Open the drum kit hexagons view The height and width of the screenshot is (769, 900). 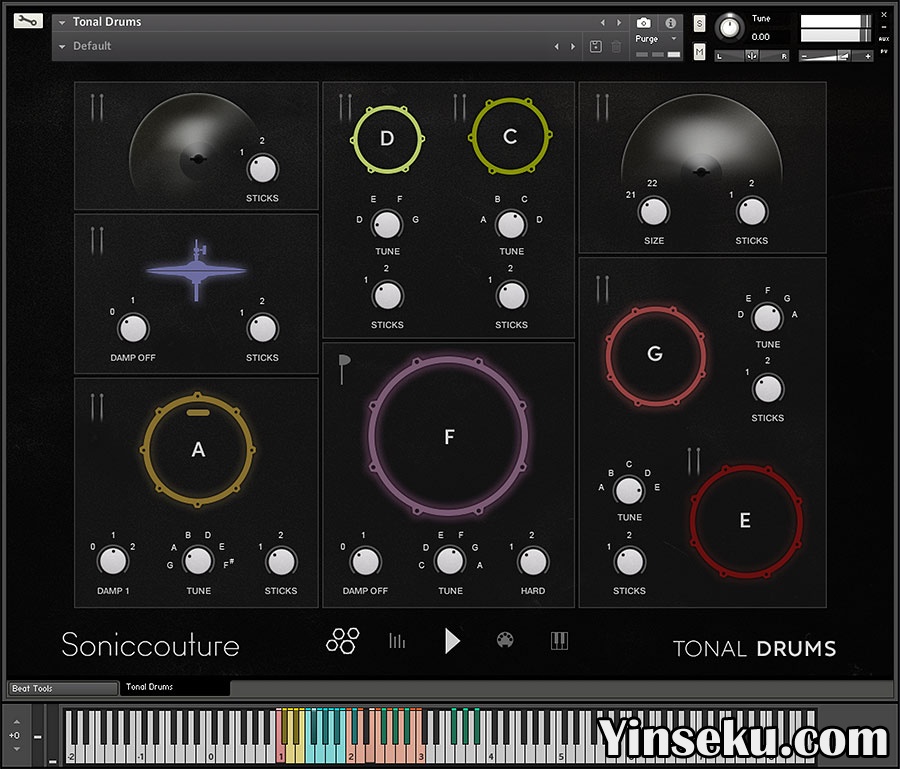coord(341,641)
